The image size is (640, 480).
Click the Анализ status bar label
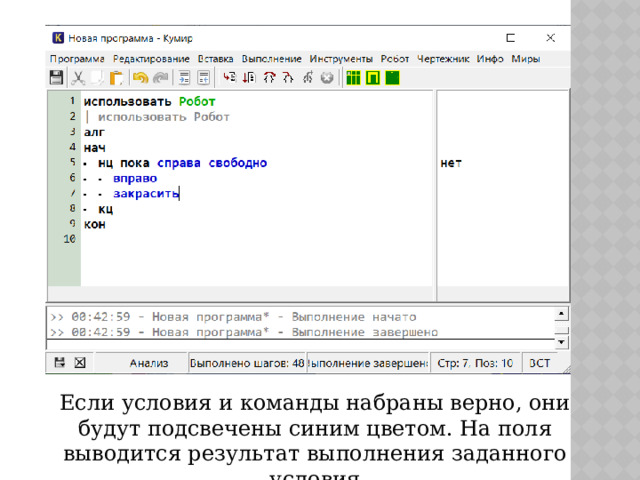pos(149,363)
